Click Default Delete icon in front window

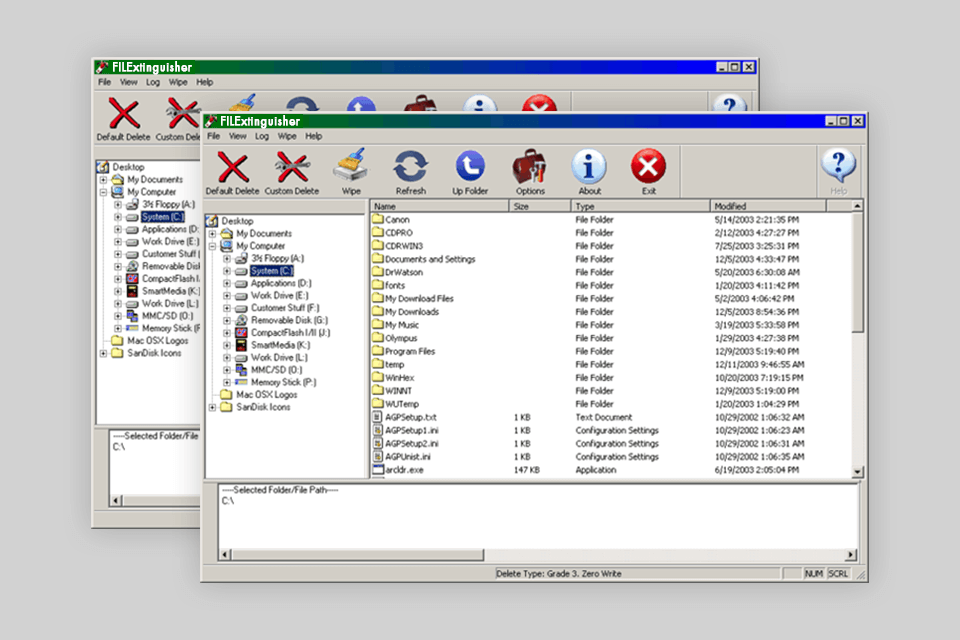tap(233, 167)
